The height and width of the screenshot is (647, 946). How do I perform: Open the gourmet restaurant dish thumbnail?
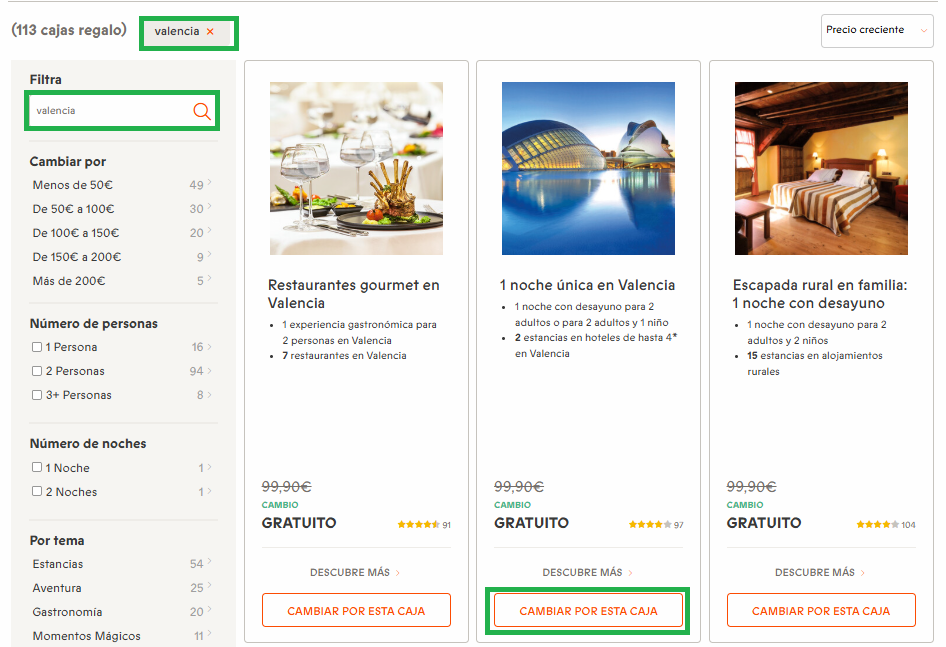(356, 168)
